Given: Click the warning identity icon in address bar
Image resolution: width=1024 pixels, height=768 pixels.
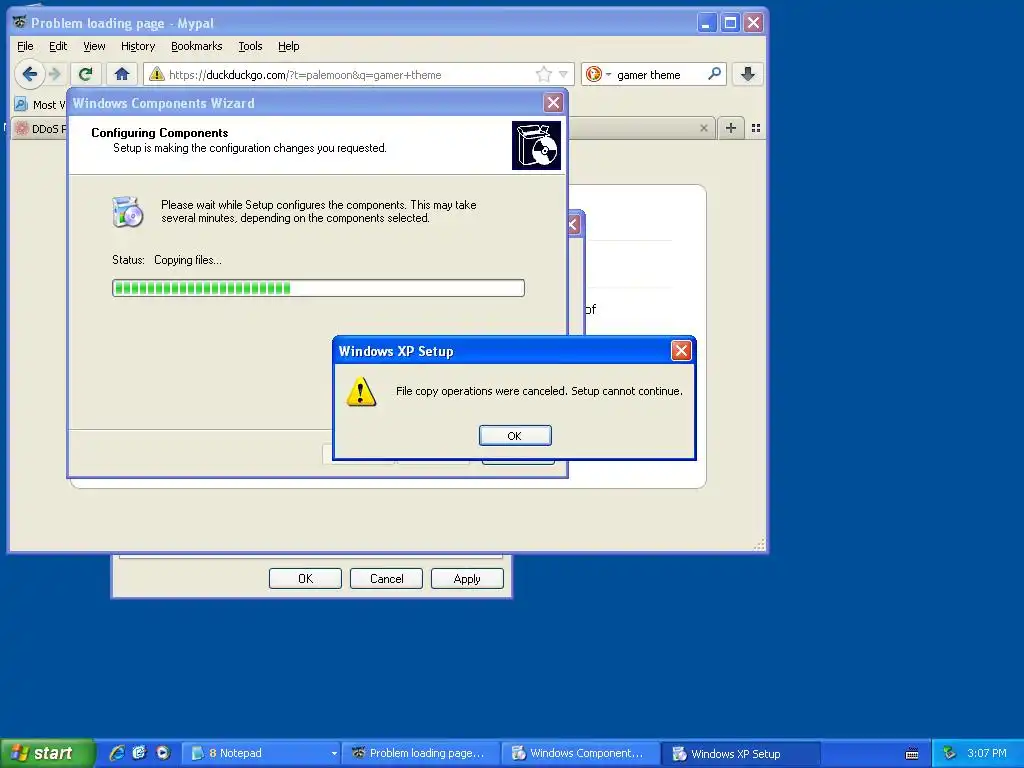Looking at the screenshot, I should coord(157,74).
